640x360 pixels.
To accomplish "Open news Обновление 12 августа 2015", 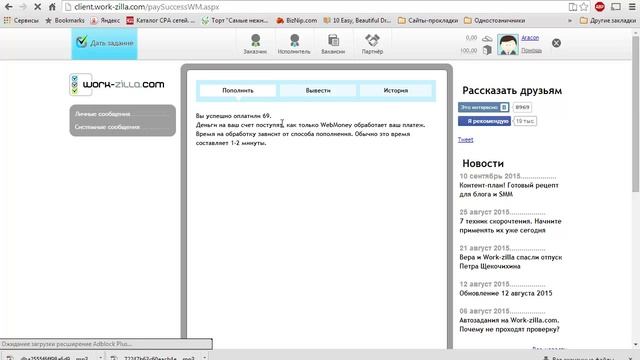I will pos(506,293).
